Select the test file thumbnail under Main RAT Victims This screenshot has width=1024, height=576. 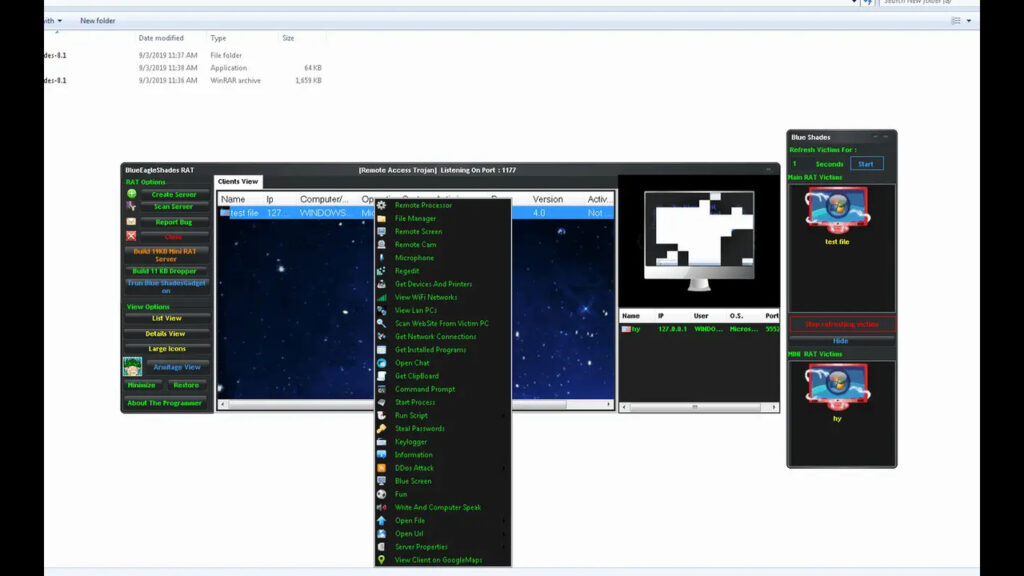pos(837,216)
